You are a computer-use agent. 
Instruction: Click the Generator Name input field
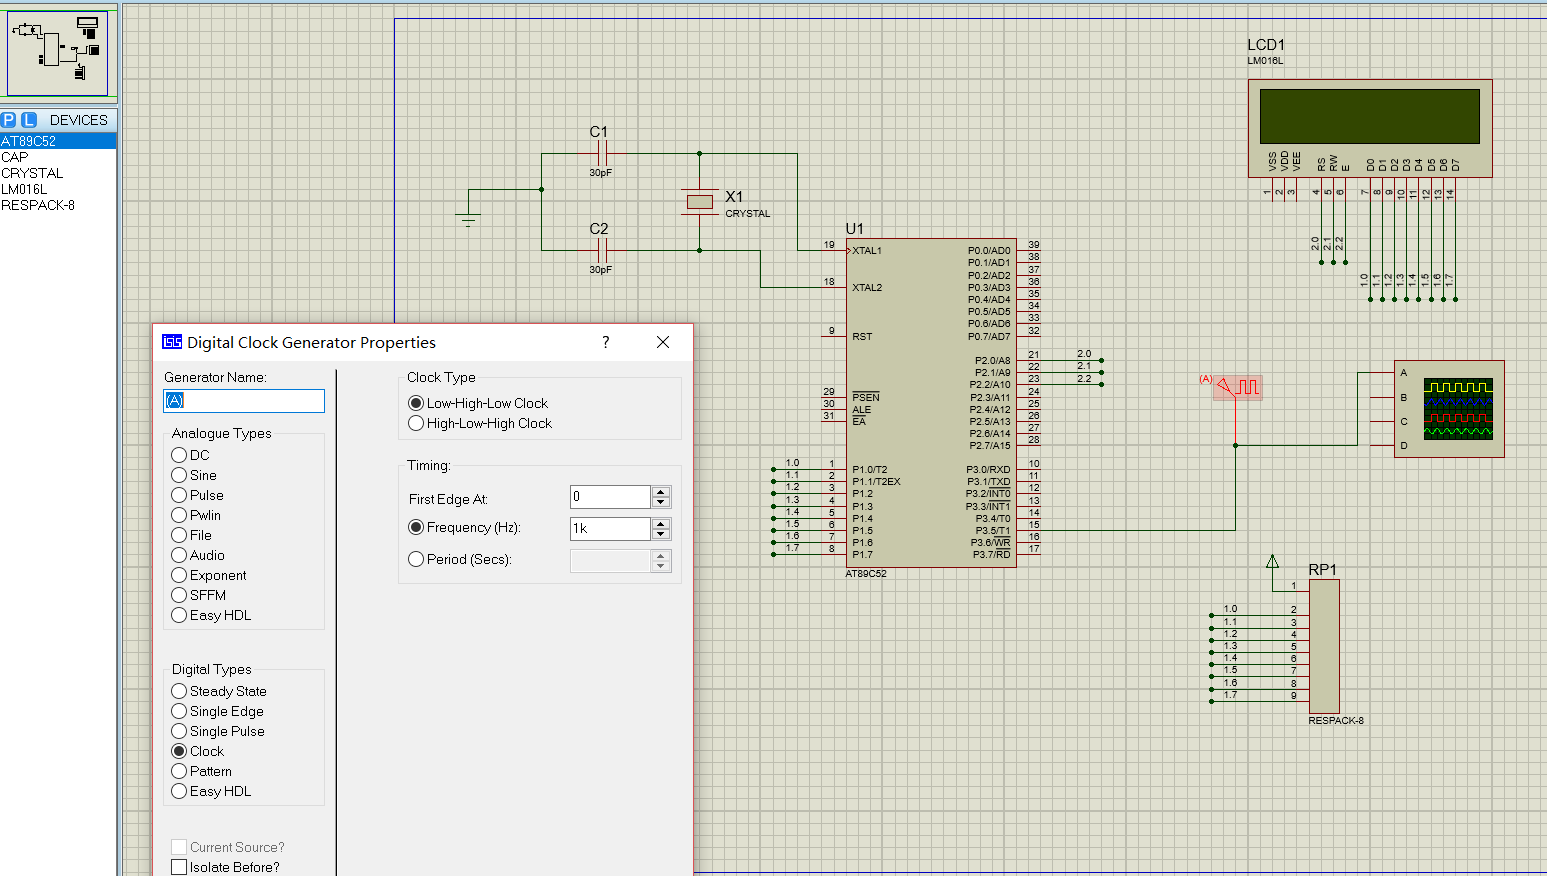pos(244,400)
